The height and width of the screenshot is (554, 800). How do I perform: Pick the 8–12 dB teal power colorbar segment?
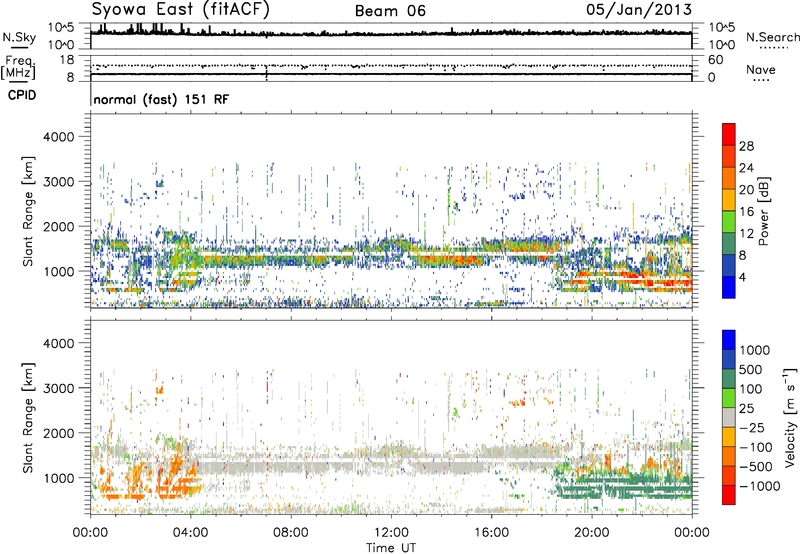729,244
